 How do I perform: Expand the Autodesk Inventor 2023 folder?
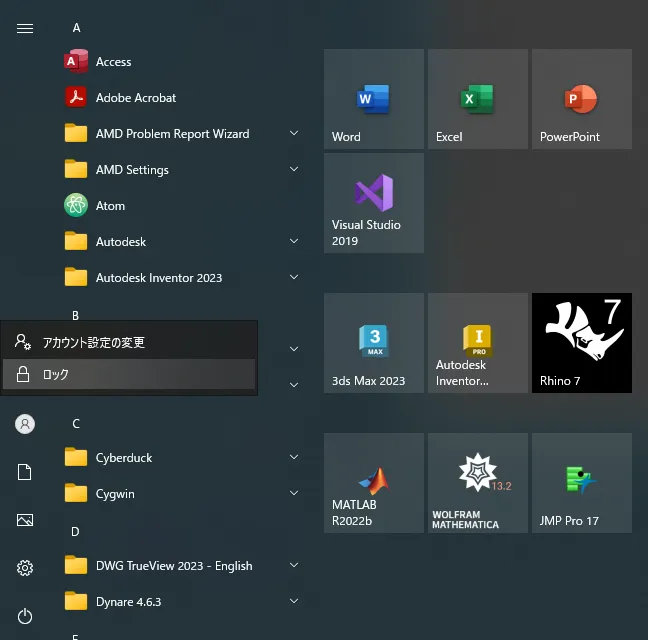pos(294,278)
